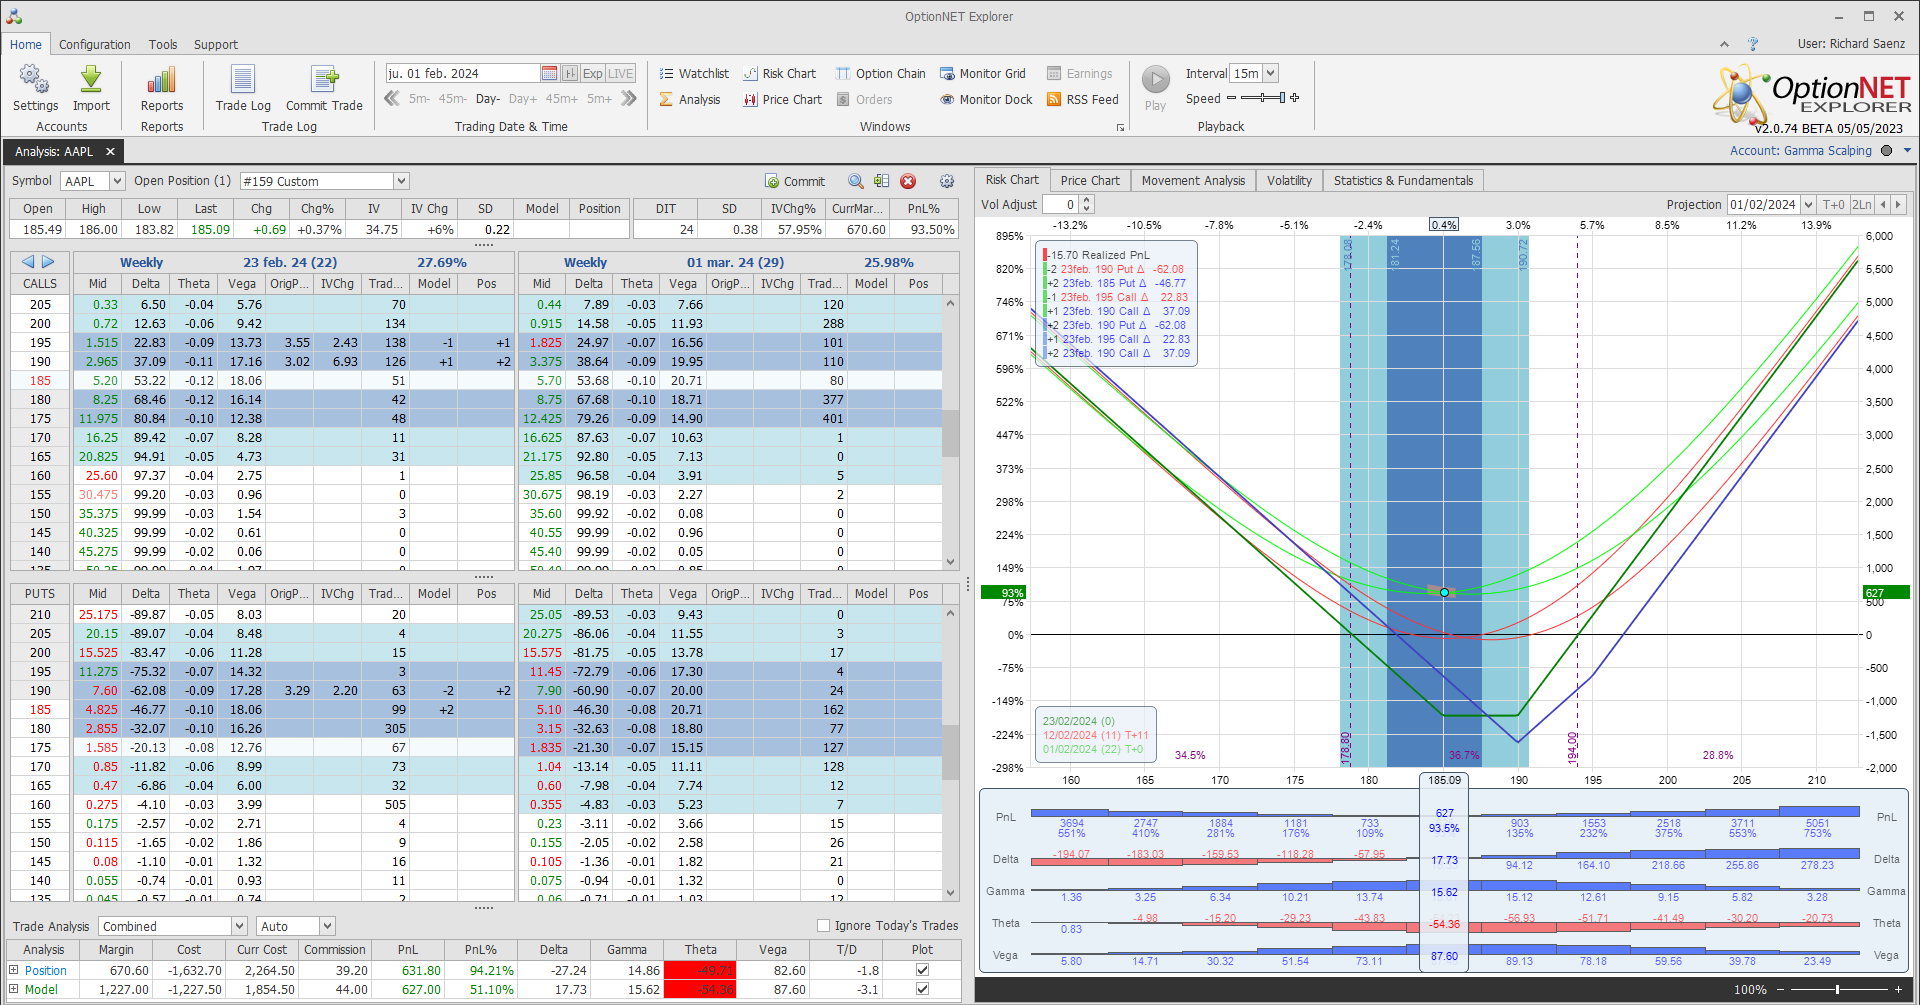This screenshot has width=1920, height=1005.
Task: Step back with the double-left chevron
Action: [392, 98]
